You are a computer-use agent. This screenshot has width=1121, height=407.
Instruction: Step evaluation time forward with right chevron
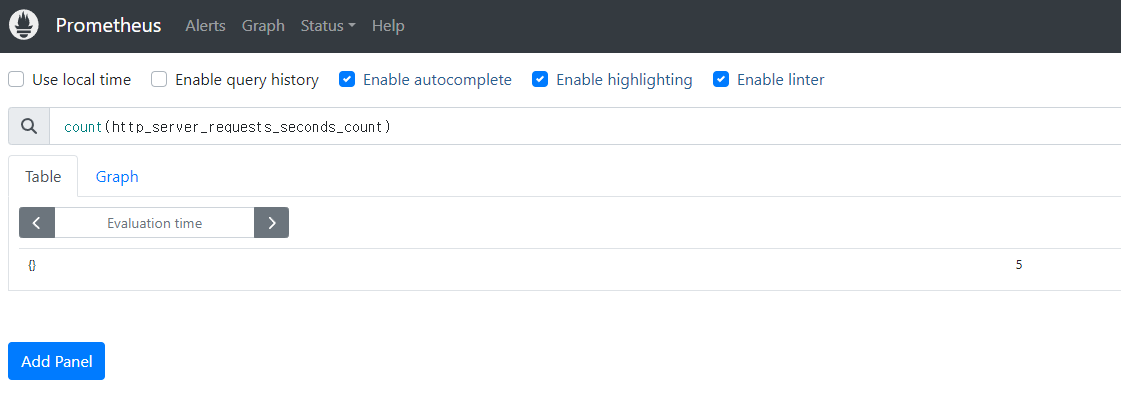point(272,222)
